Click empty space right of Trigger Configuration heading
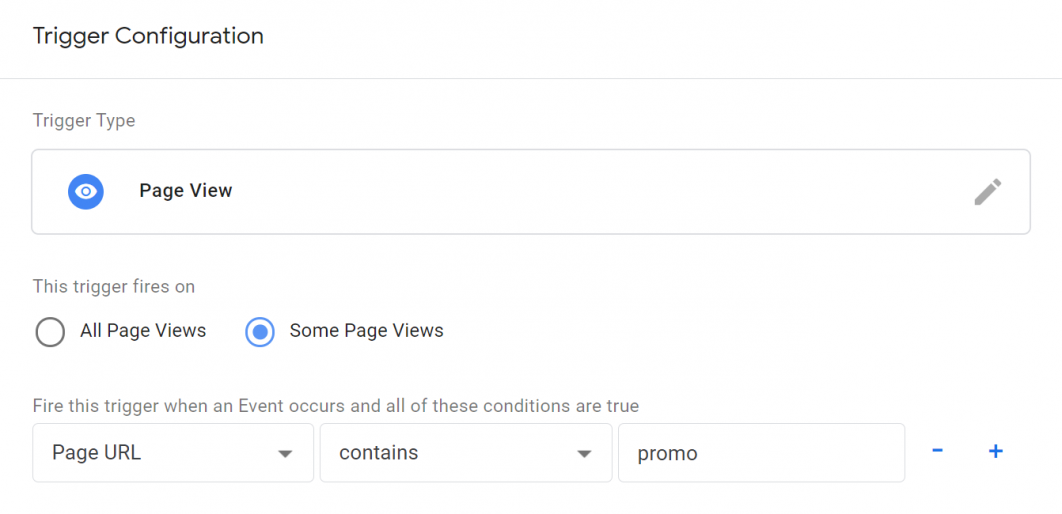The image size is (1062, 514). click(650, 37)
